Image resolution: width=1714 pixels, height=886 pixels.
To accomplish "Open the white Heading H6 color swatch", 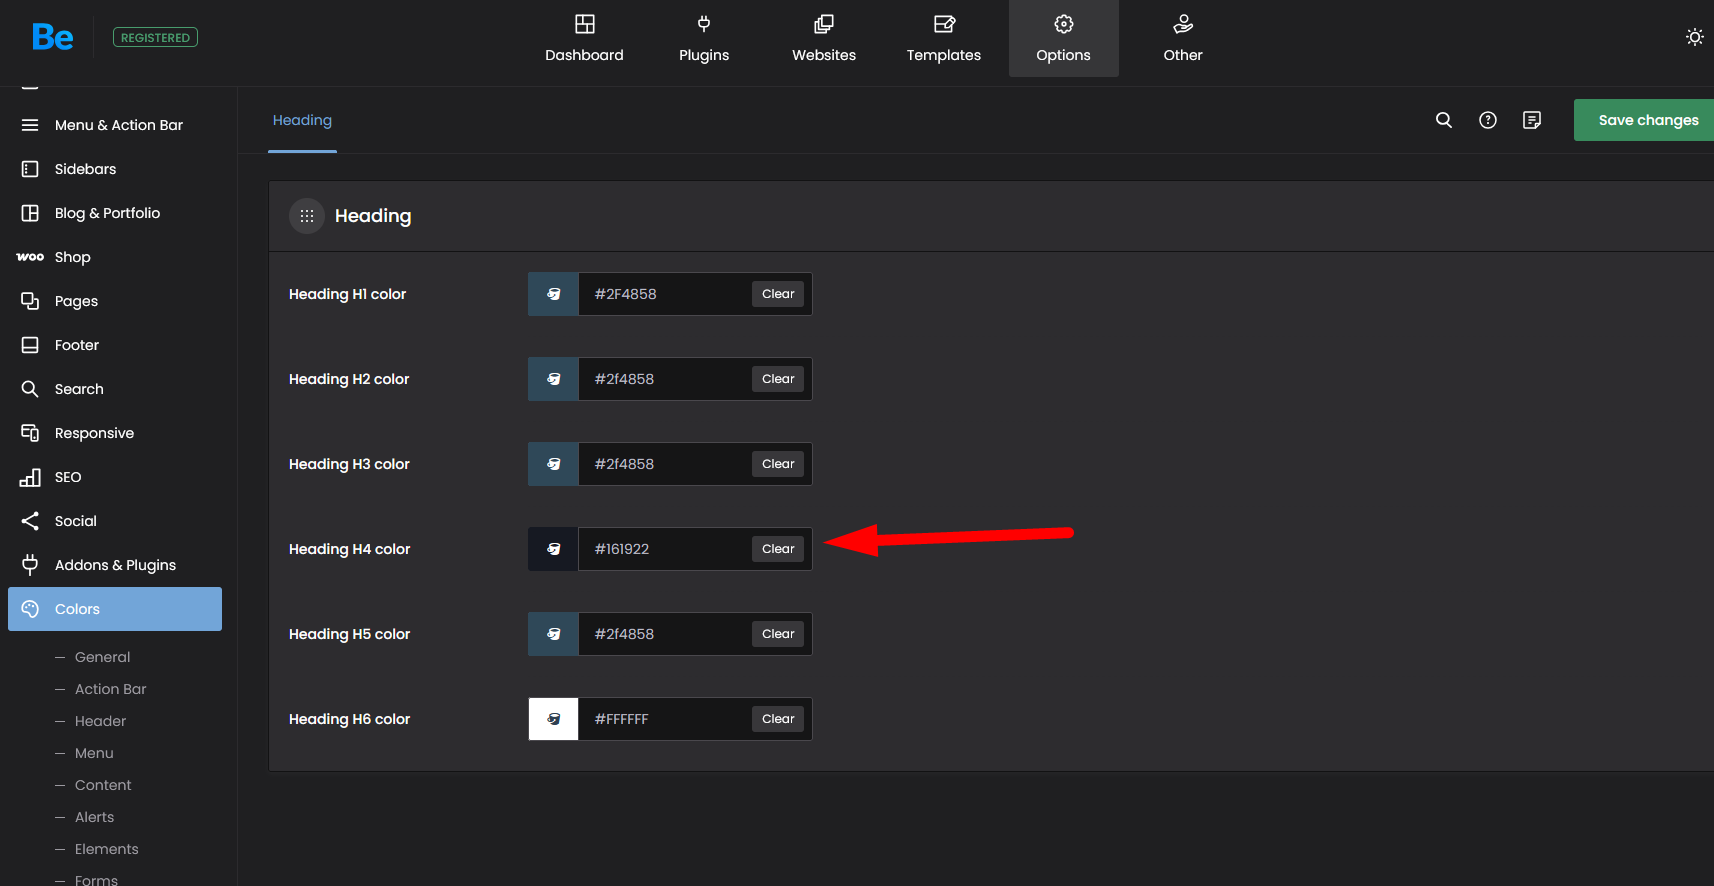I will coord(553,719).
